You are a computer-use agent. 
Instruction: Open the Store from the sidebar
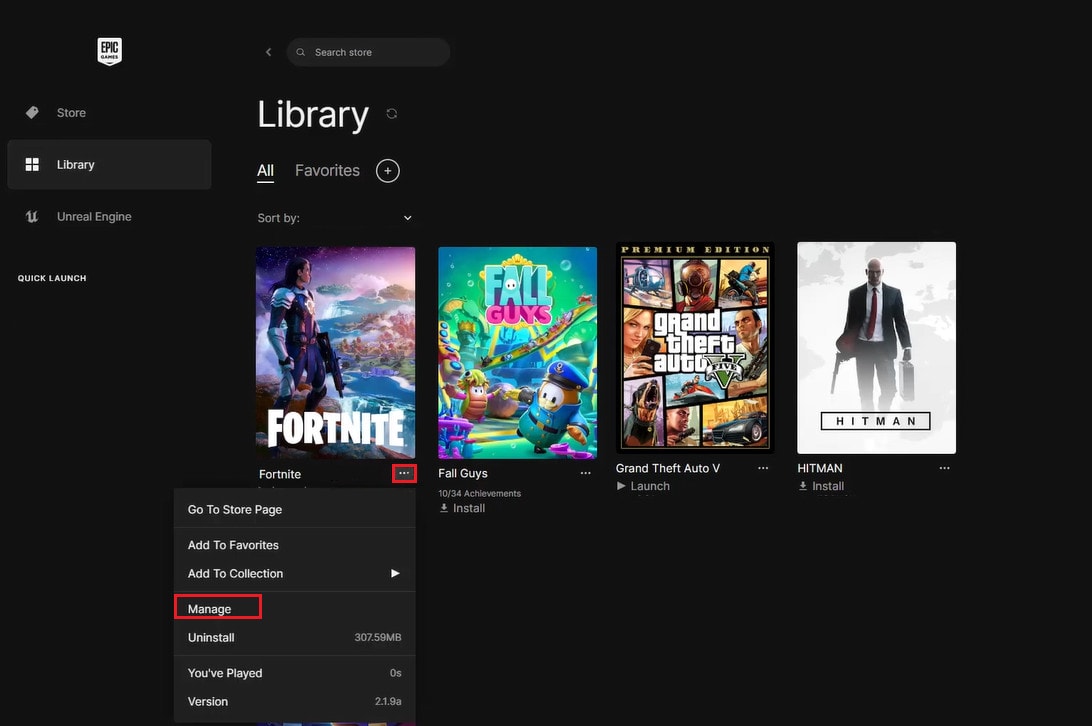(70, 112)
